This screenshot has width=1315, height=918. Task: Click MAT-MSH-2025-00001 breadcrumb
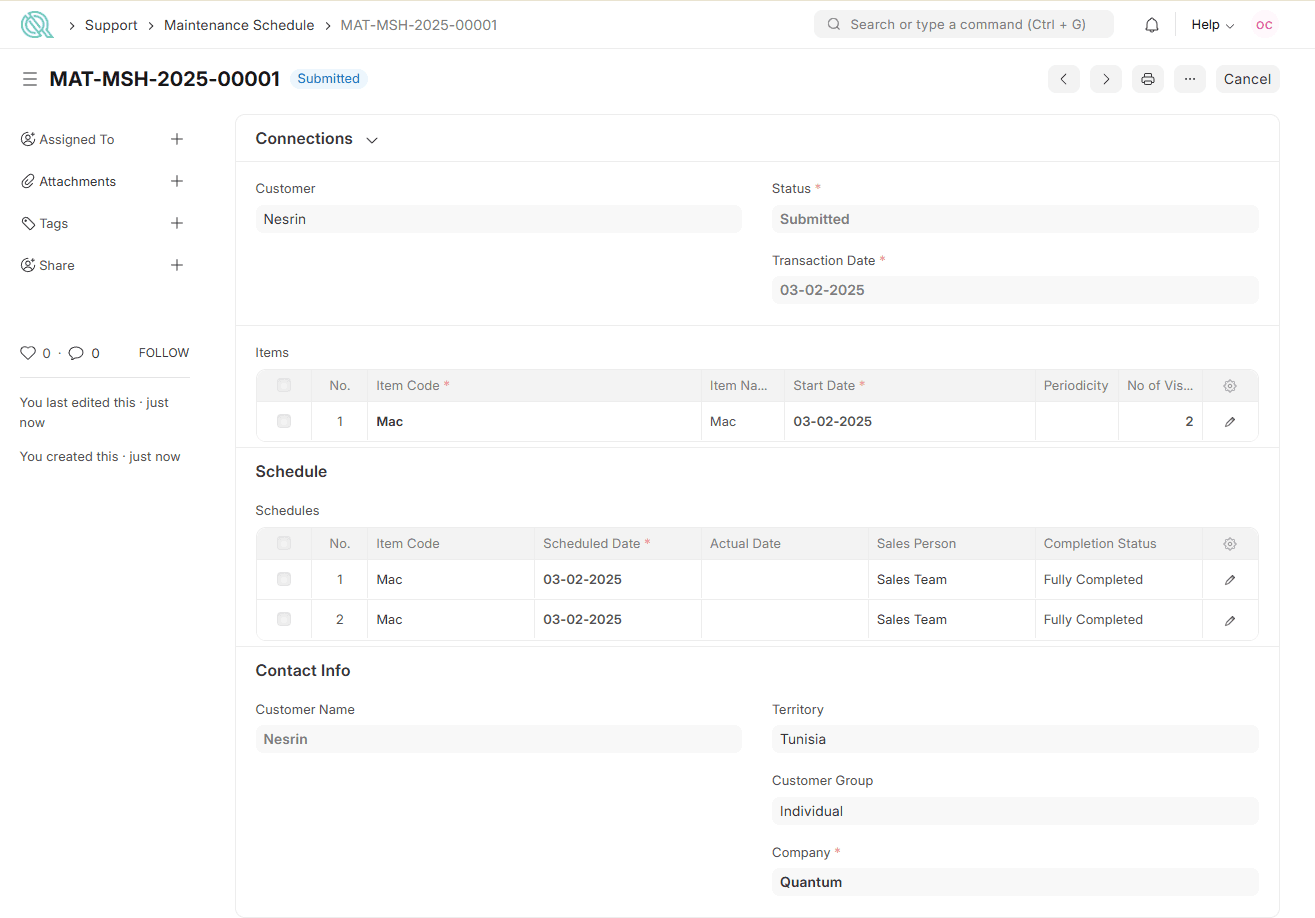coord(419,25)
